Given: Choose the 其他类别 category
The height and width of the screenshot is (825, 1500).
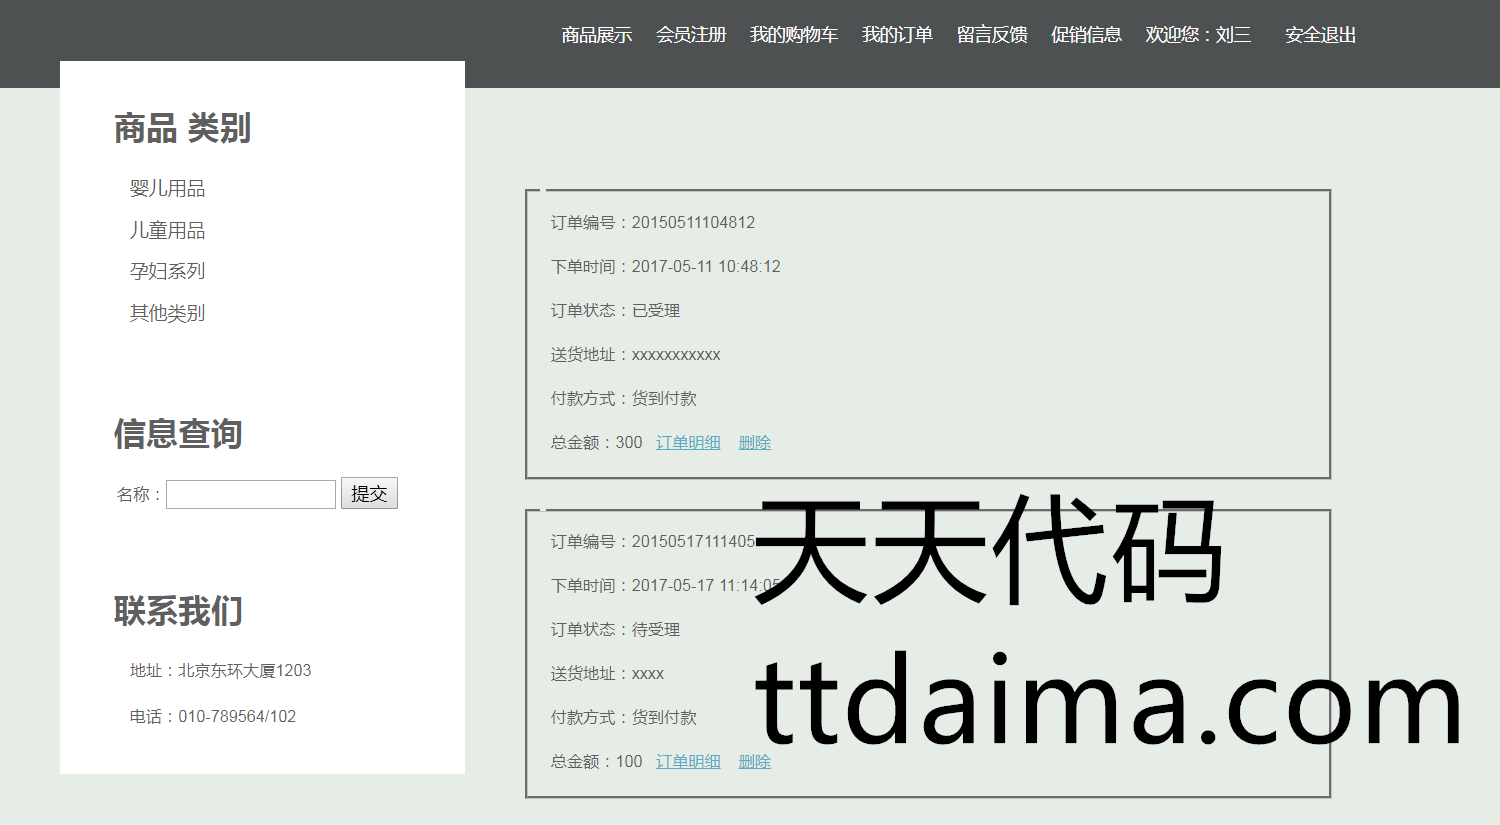Looking at the screenshot, I should (167, 313).
